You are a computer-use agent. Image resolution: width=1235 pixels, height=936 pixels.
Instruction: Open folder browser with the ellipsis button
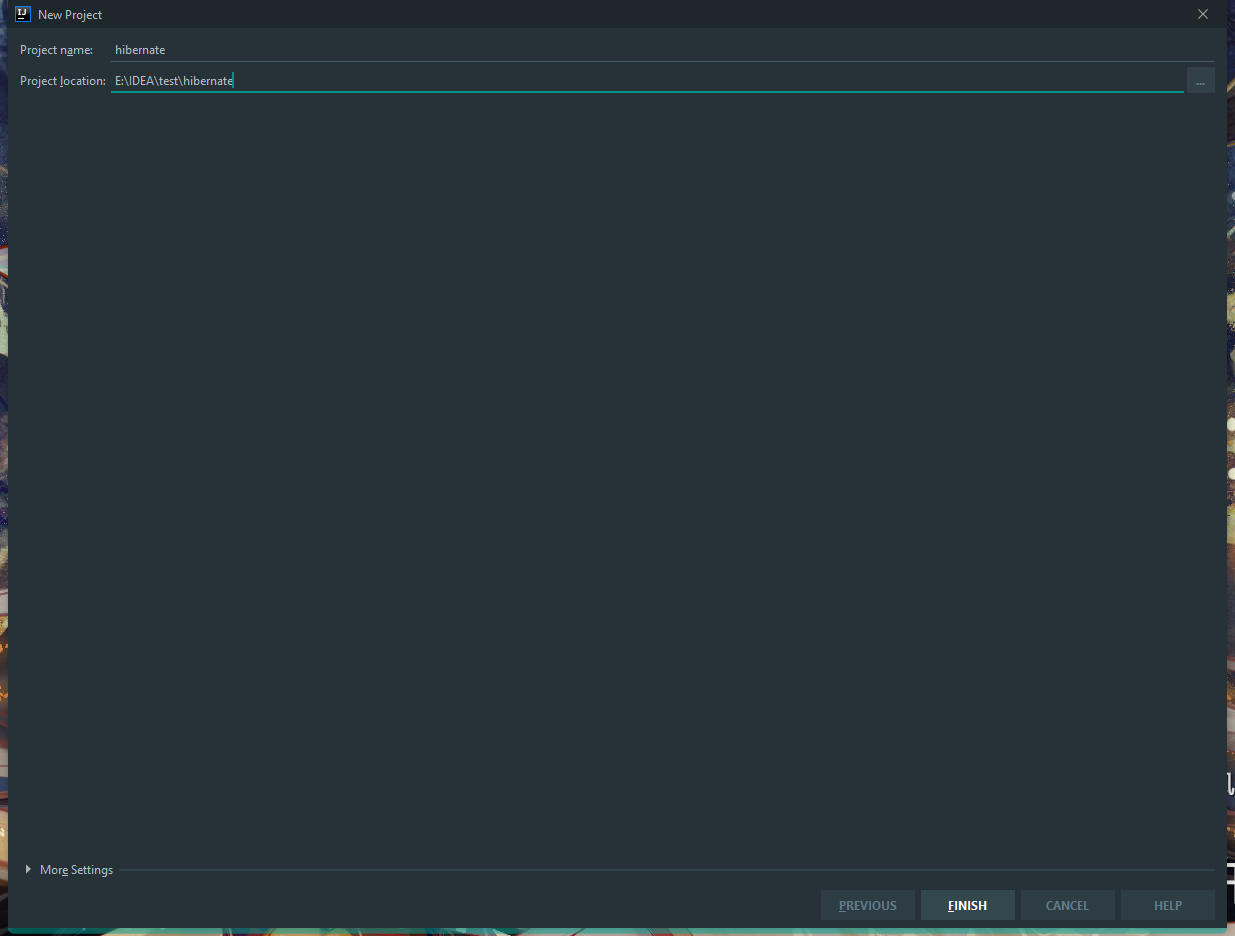[x=1200, y=81]
